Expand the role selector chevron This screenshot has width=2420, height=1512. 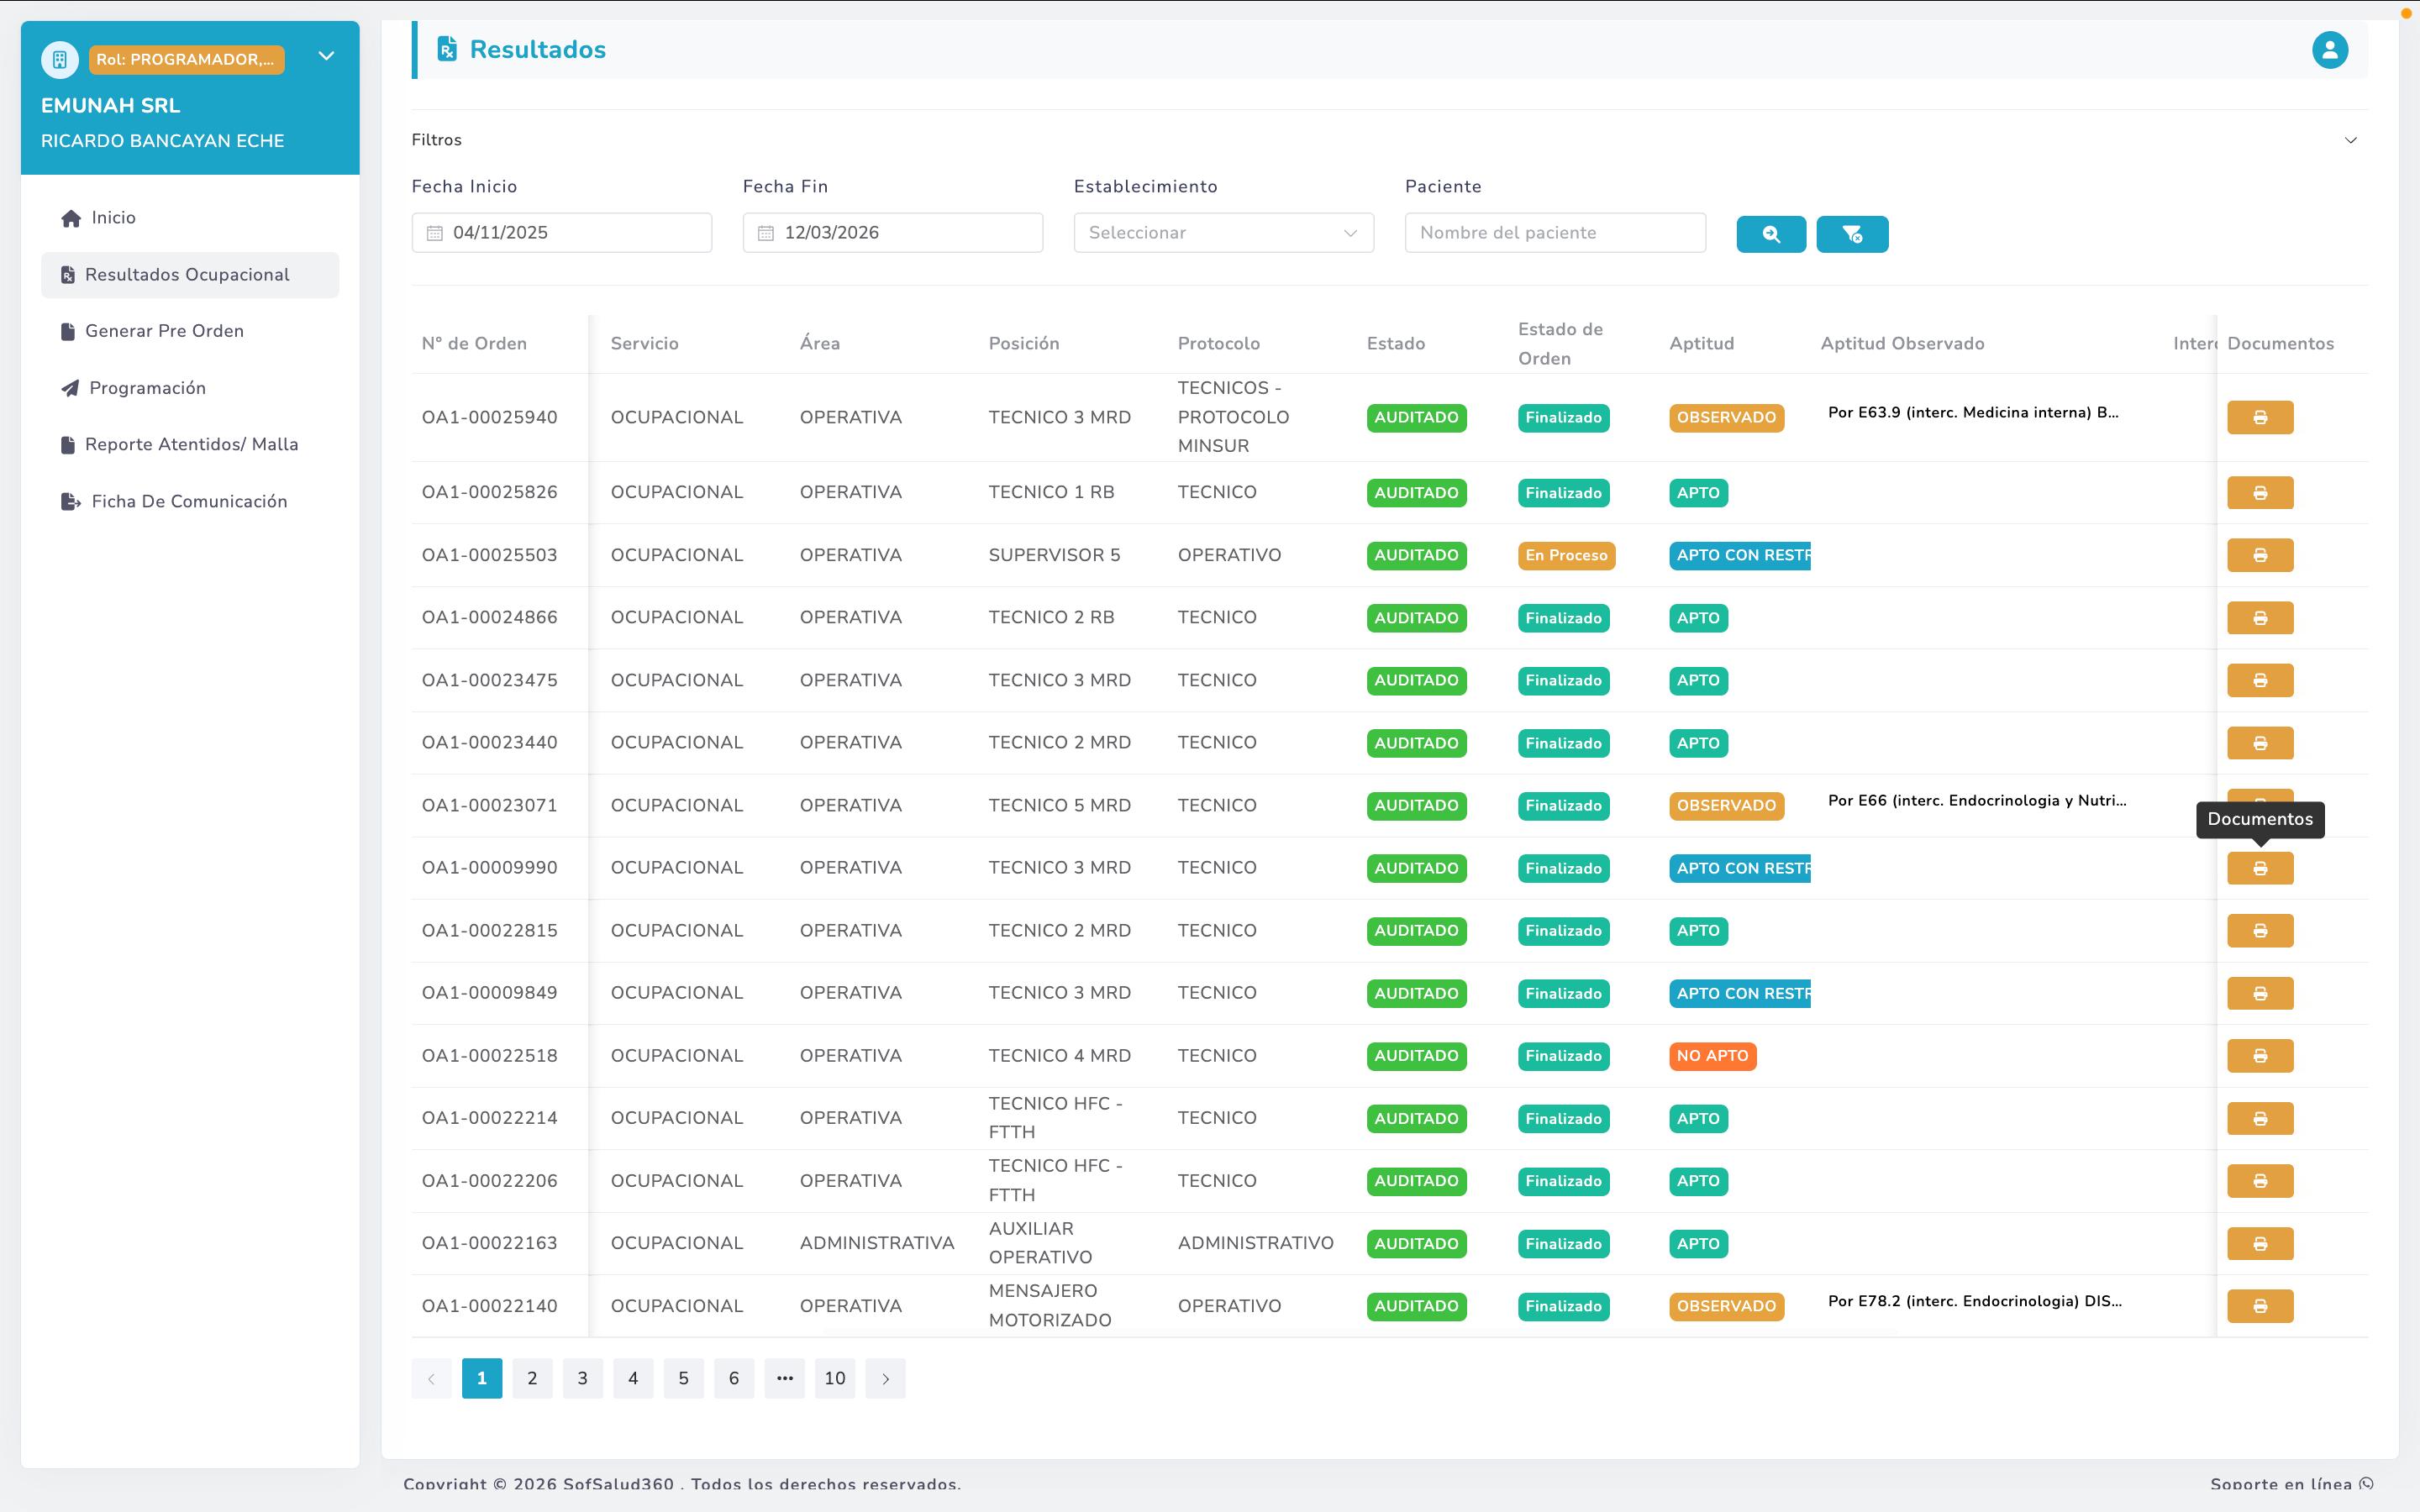(326, 57)
